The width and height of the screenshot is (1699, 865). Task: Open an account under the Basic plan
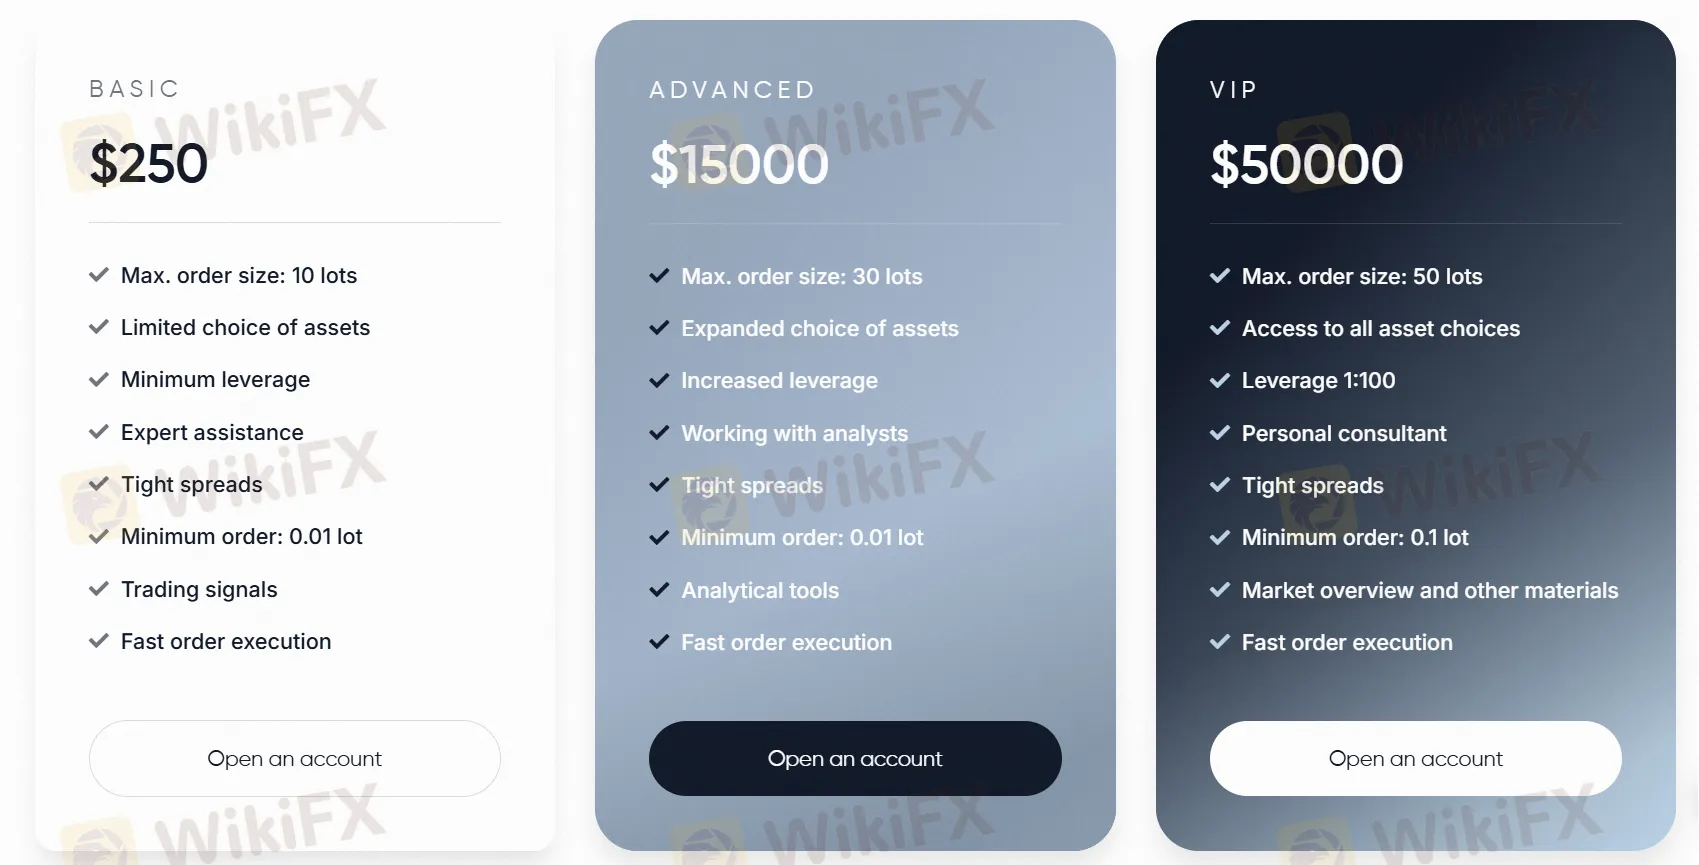point(294,758)
